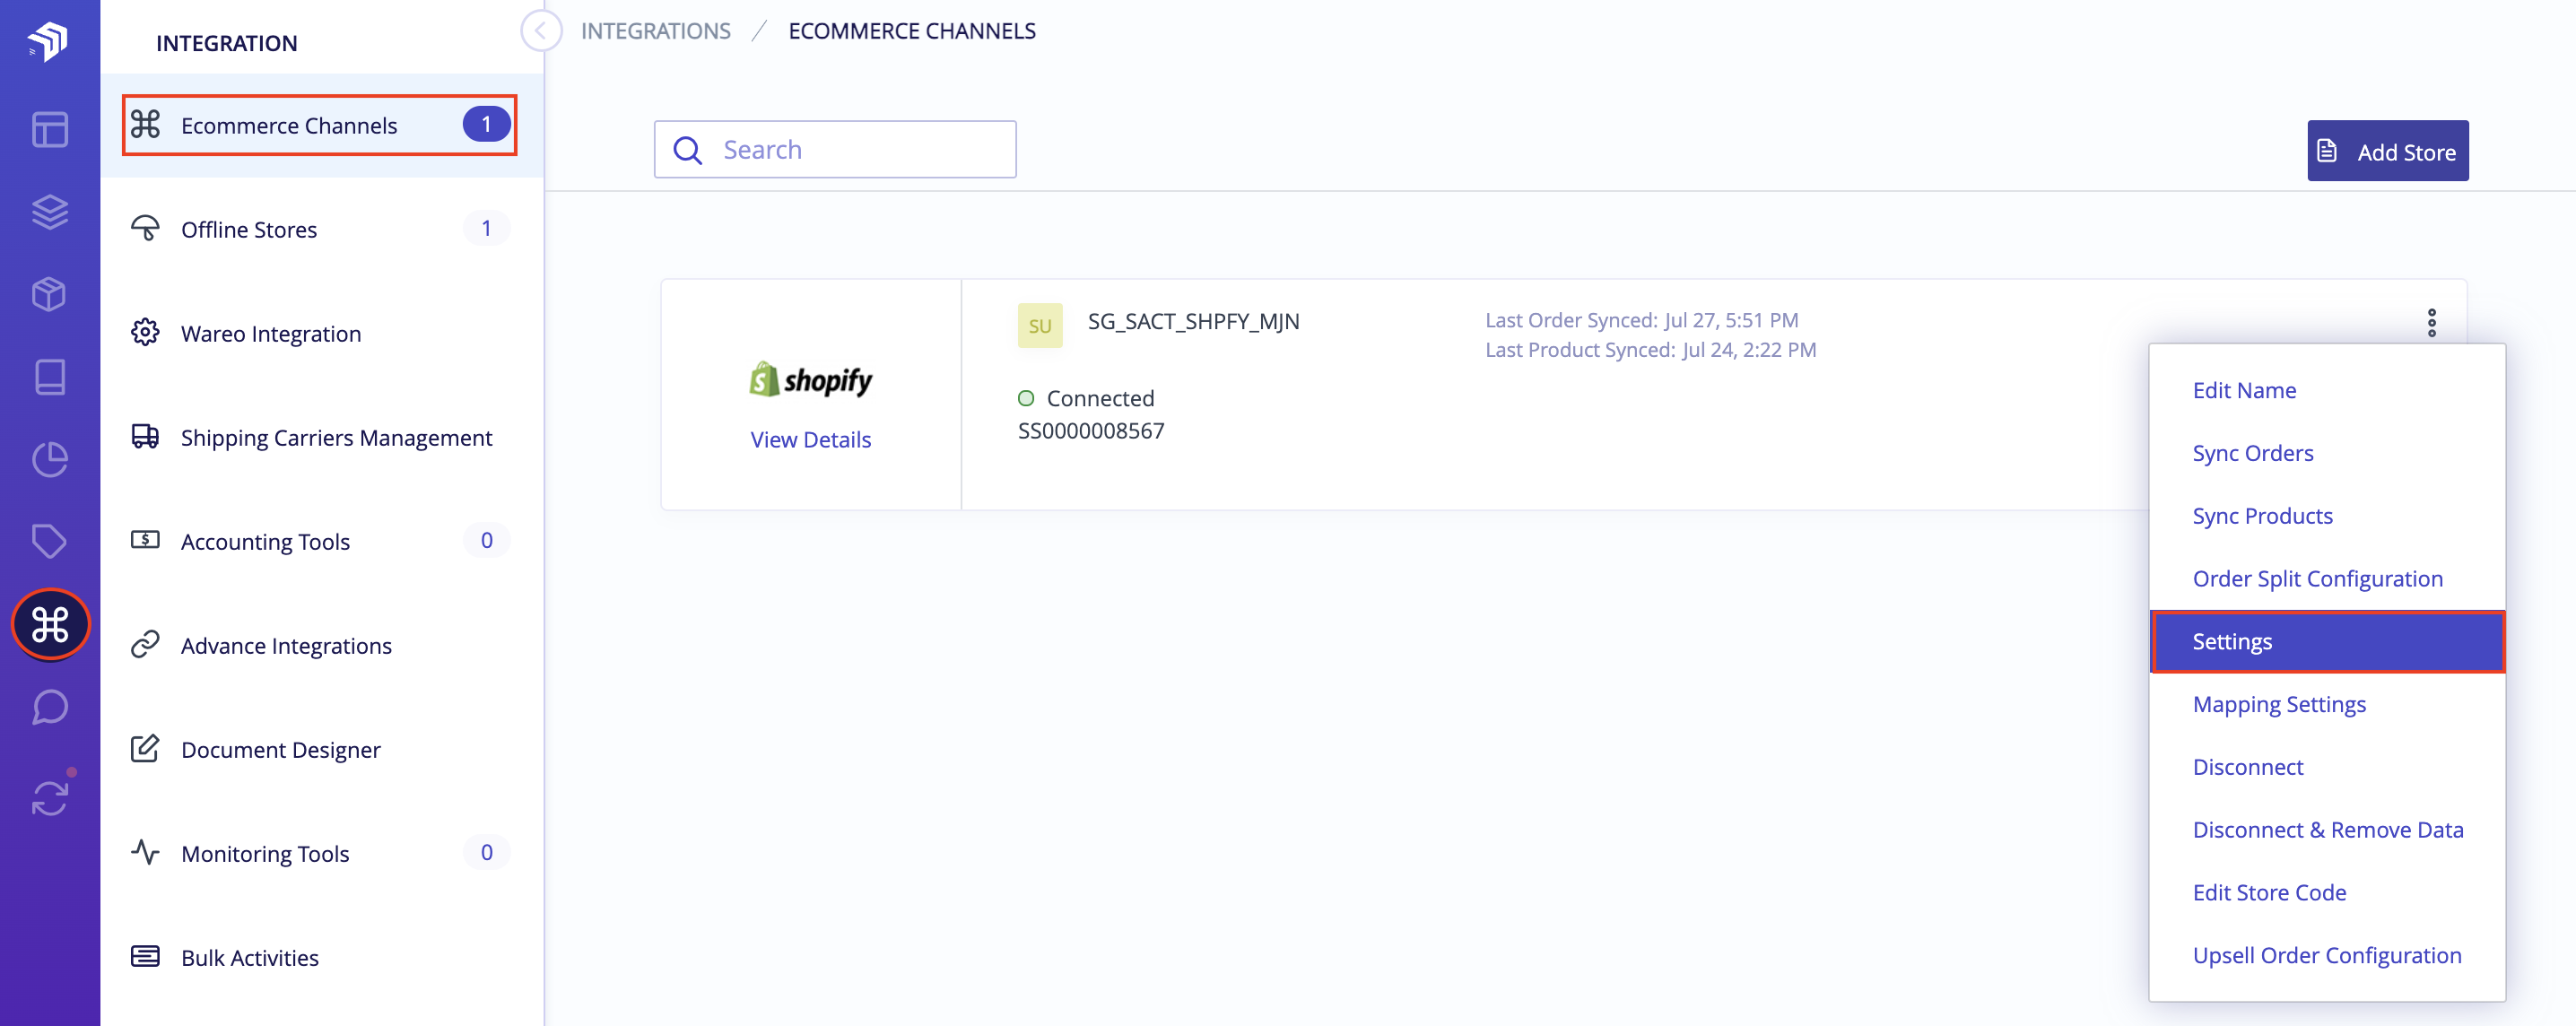Choose Settings from store menu
The width and height of the screenshot is (2576, 1026).
(x=2327, y=642)
